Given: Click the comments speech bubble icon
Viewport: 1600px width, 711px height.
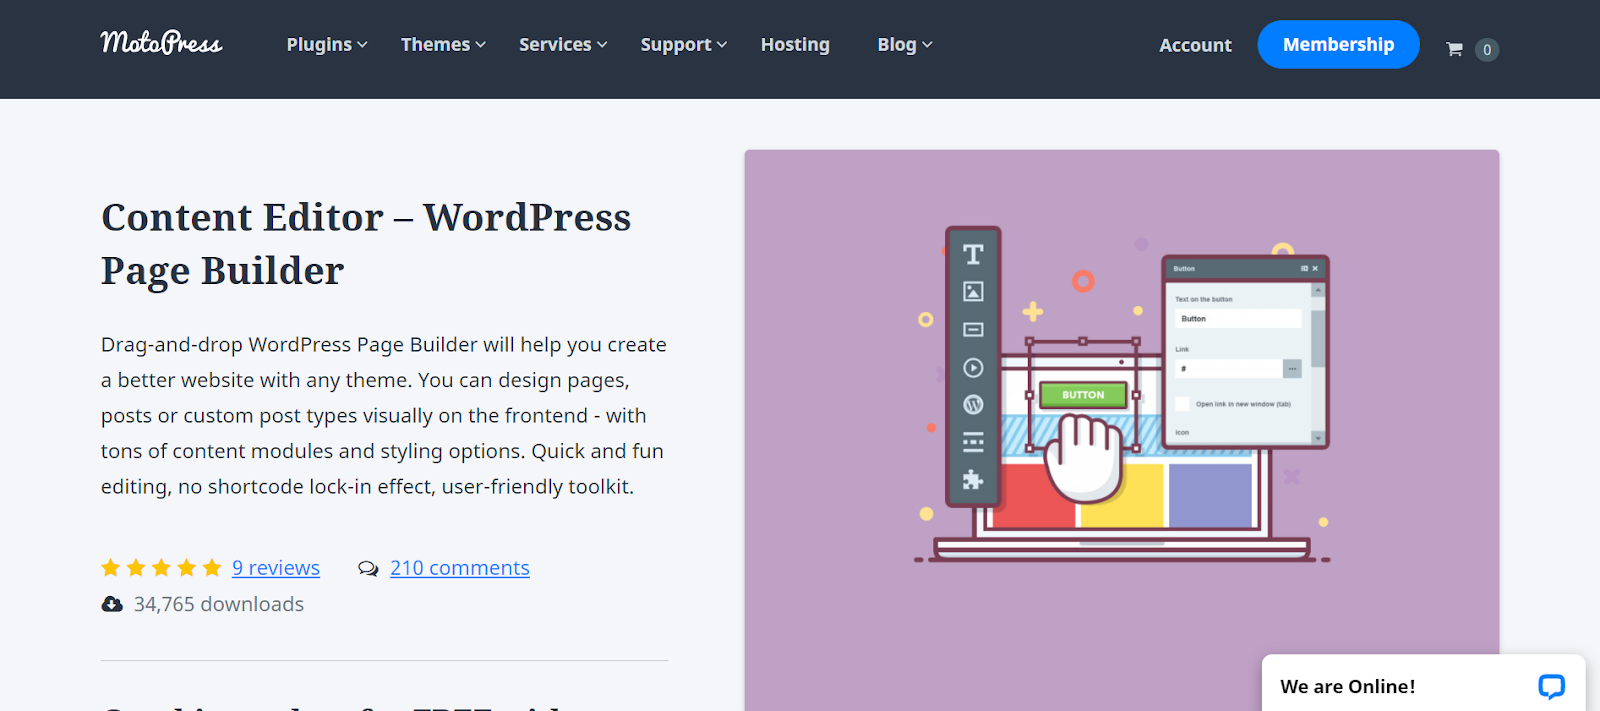Looking at the screenshot, I should [x=368, y=568].
